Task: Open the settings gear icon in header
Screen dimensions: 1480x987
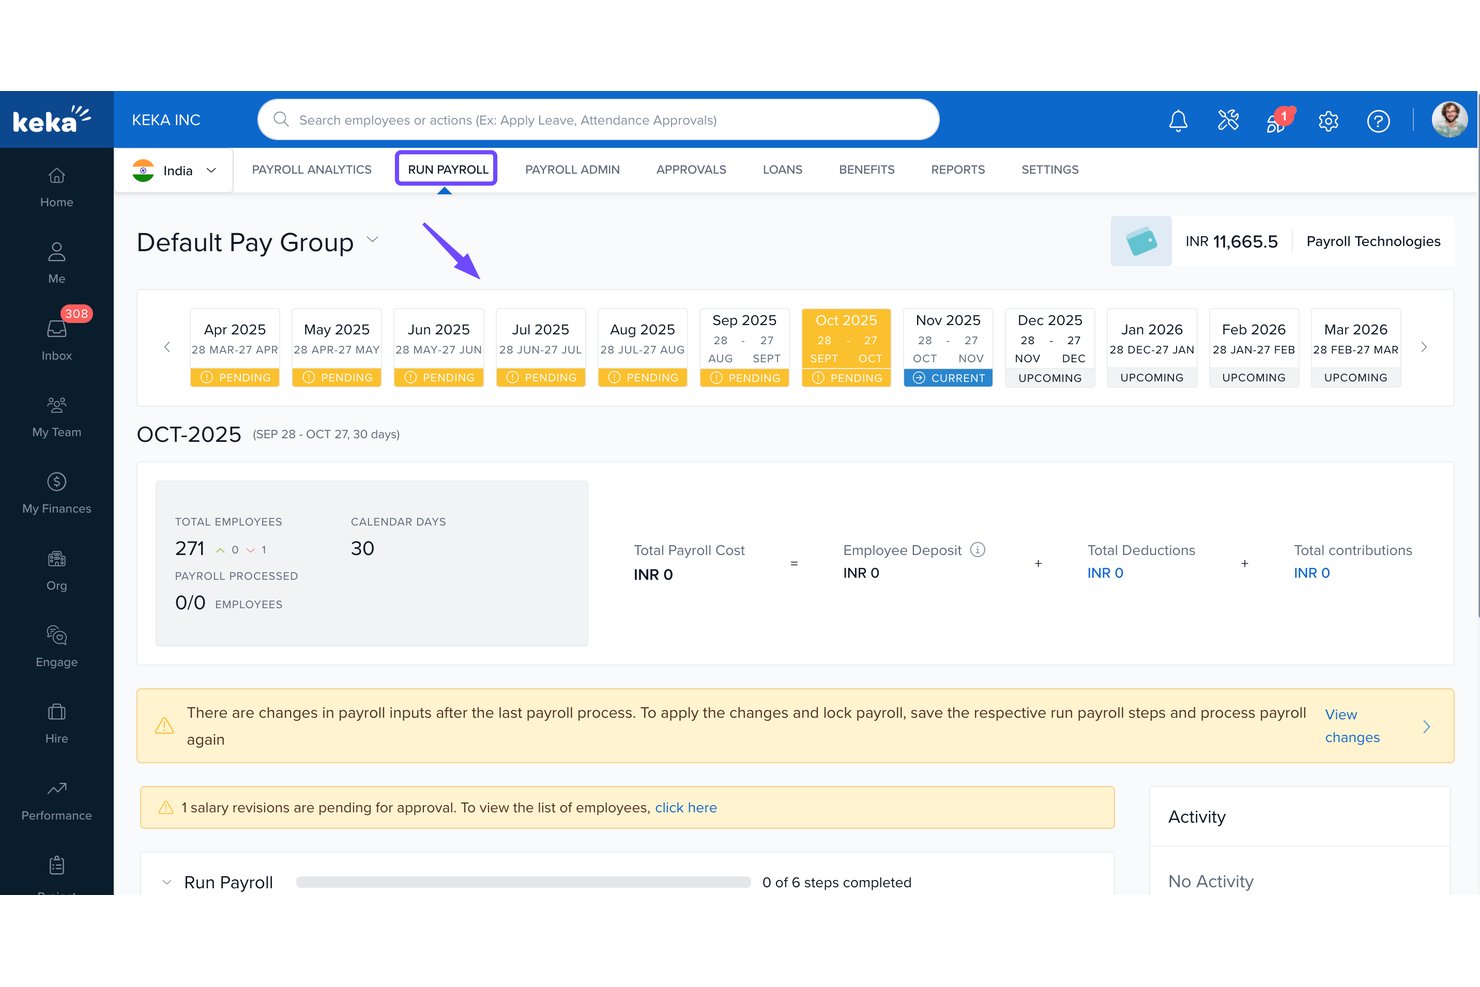Action: [1328, 121]
